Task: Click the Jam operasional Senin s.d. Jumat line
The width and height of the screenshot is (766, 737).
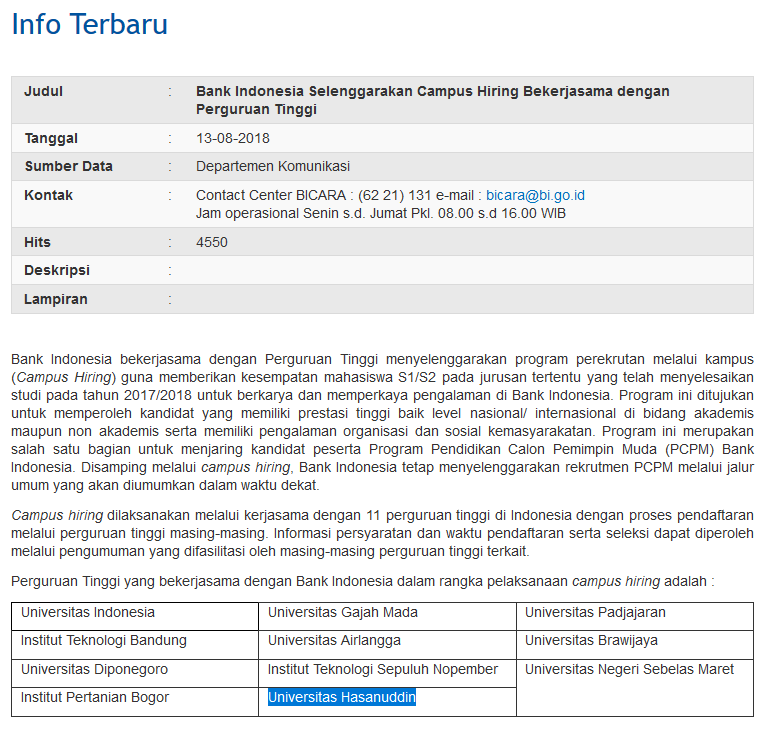Action: [381, 213]
